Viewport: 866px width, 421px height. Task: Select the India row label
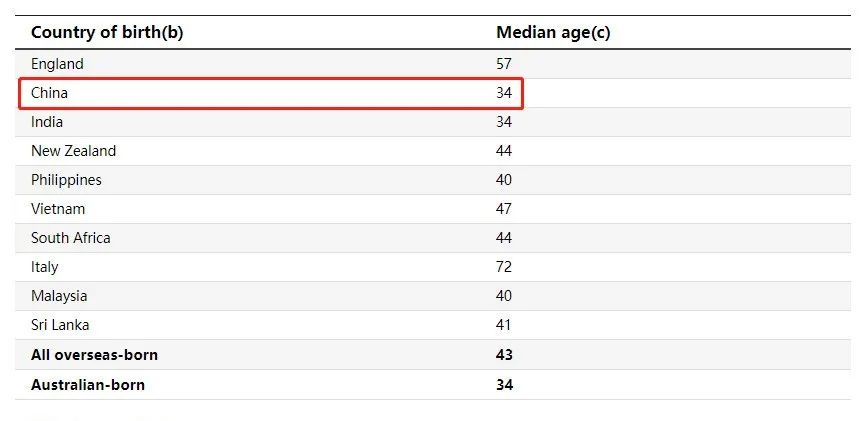47,122
